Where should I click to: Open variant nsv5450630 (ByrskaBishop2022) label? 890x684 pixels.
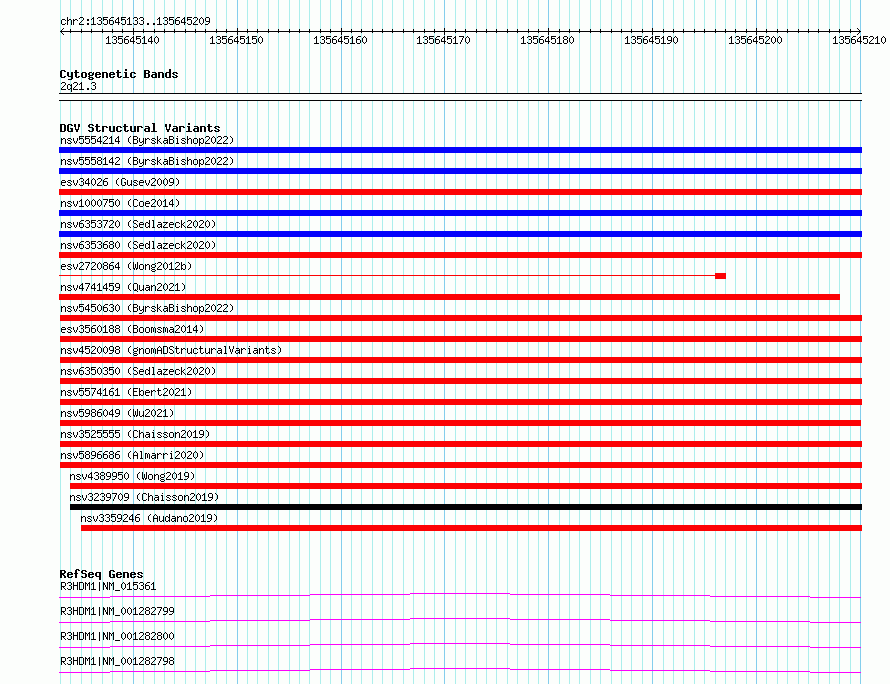(147, 308)
